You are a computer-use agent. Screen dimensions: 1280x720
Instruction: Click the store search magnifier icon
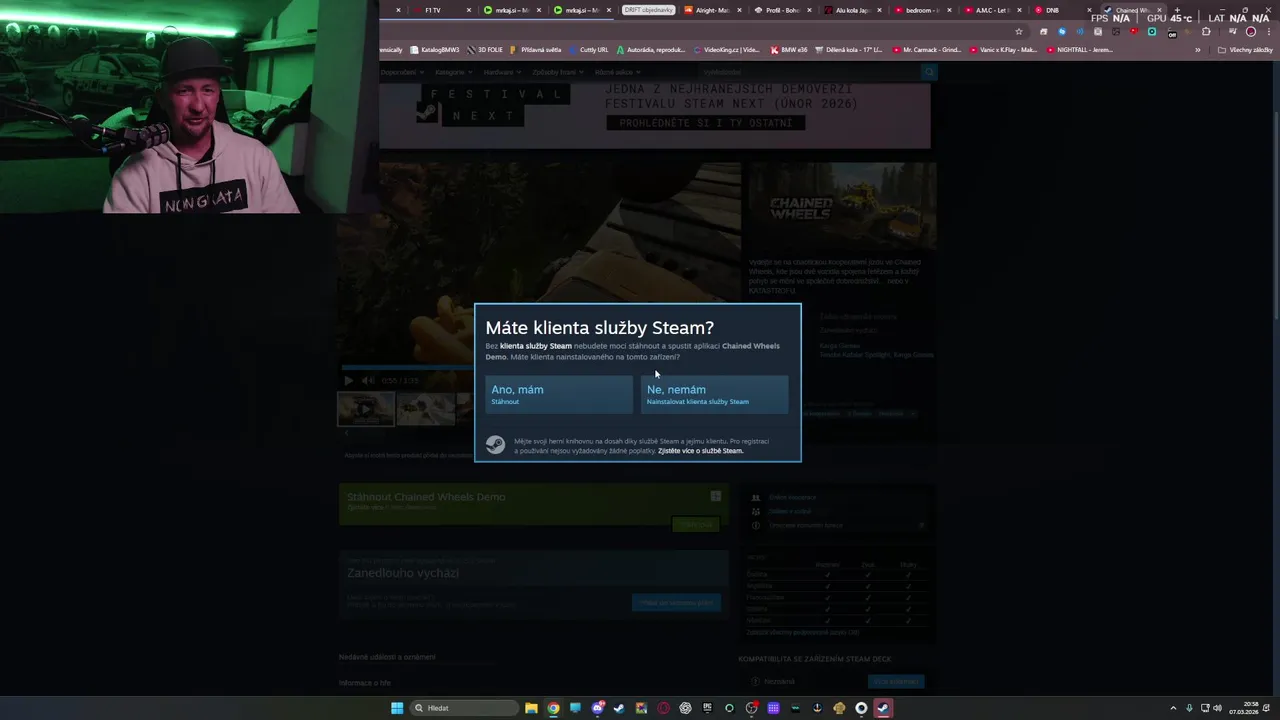point(928,72)
